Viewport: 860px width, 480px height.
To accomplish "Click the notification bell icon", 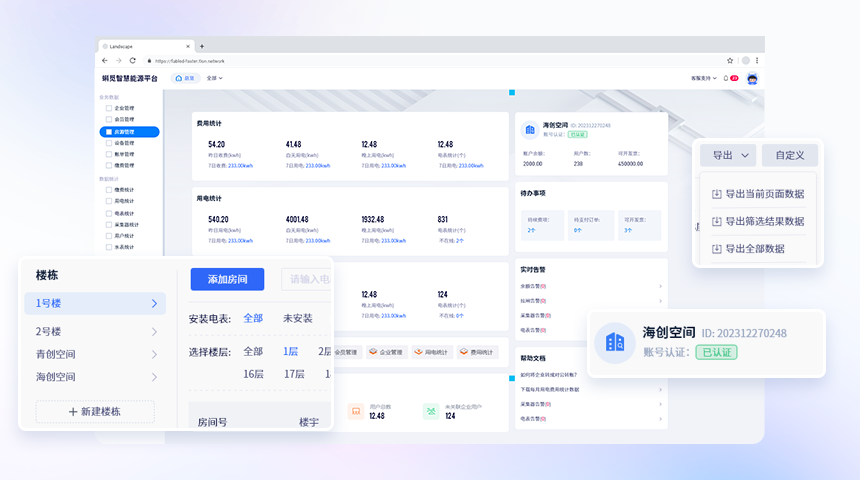I will click(x=726, y=78).
